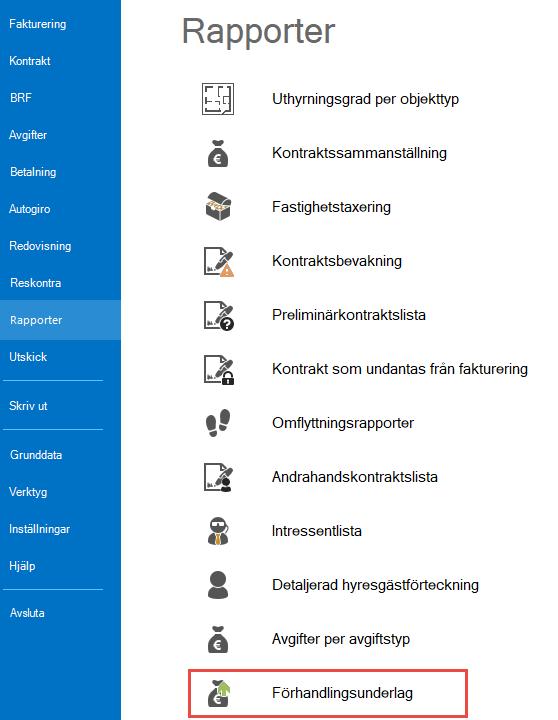Open Detaljerad hyresgästförteckning report

[375, 585]
